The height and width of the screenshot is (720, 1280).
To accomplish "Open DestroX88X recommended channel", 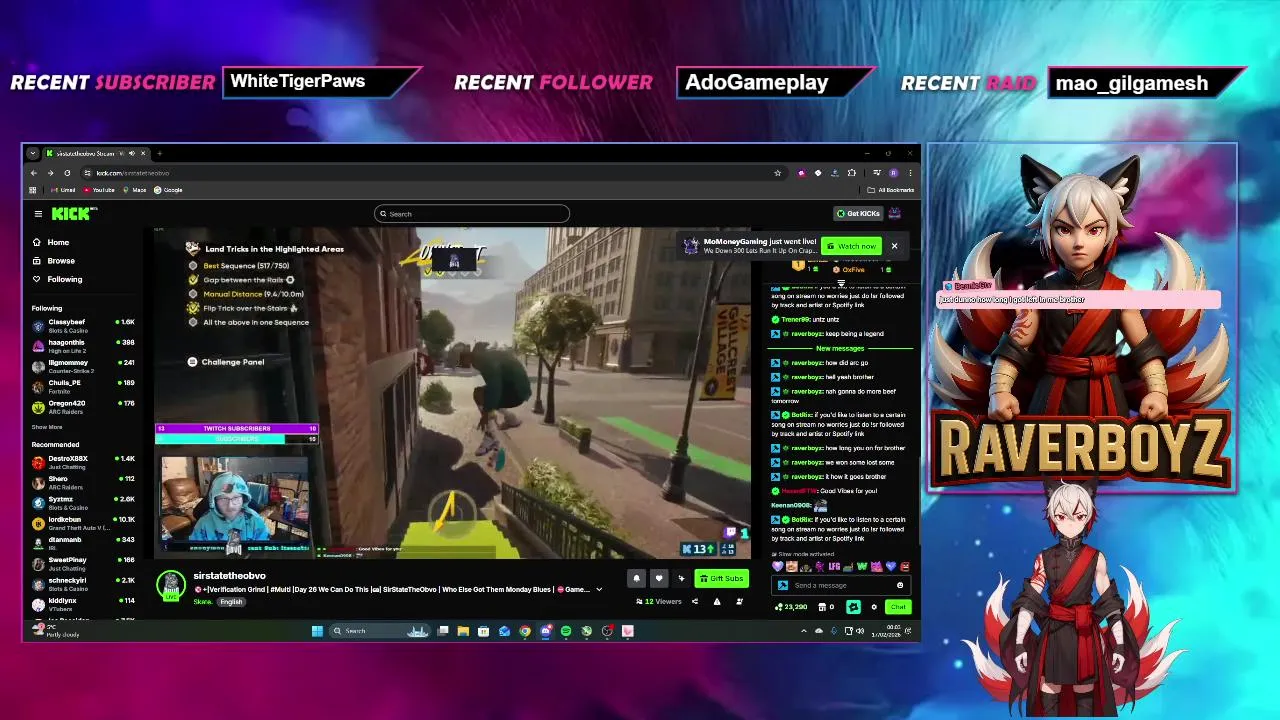I will pos(83,461).
